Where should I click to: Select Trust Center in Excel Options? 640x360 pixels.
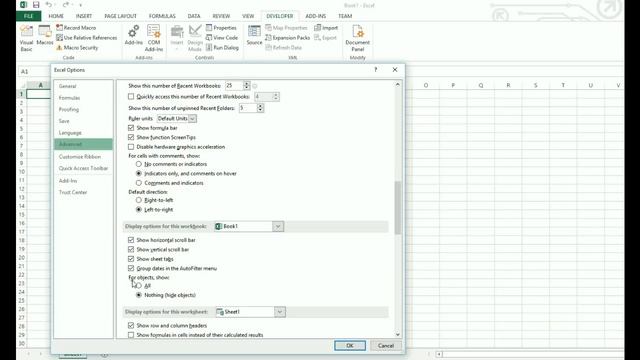tap(83, 192)
